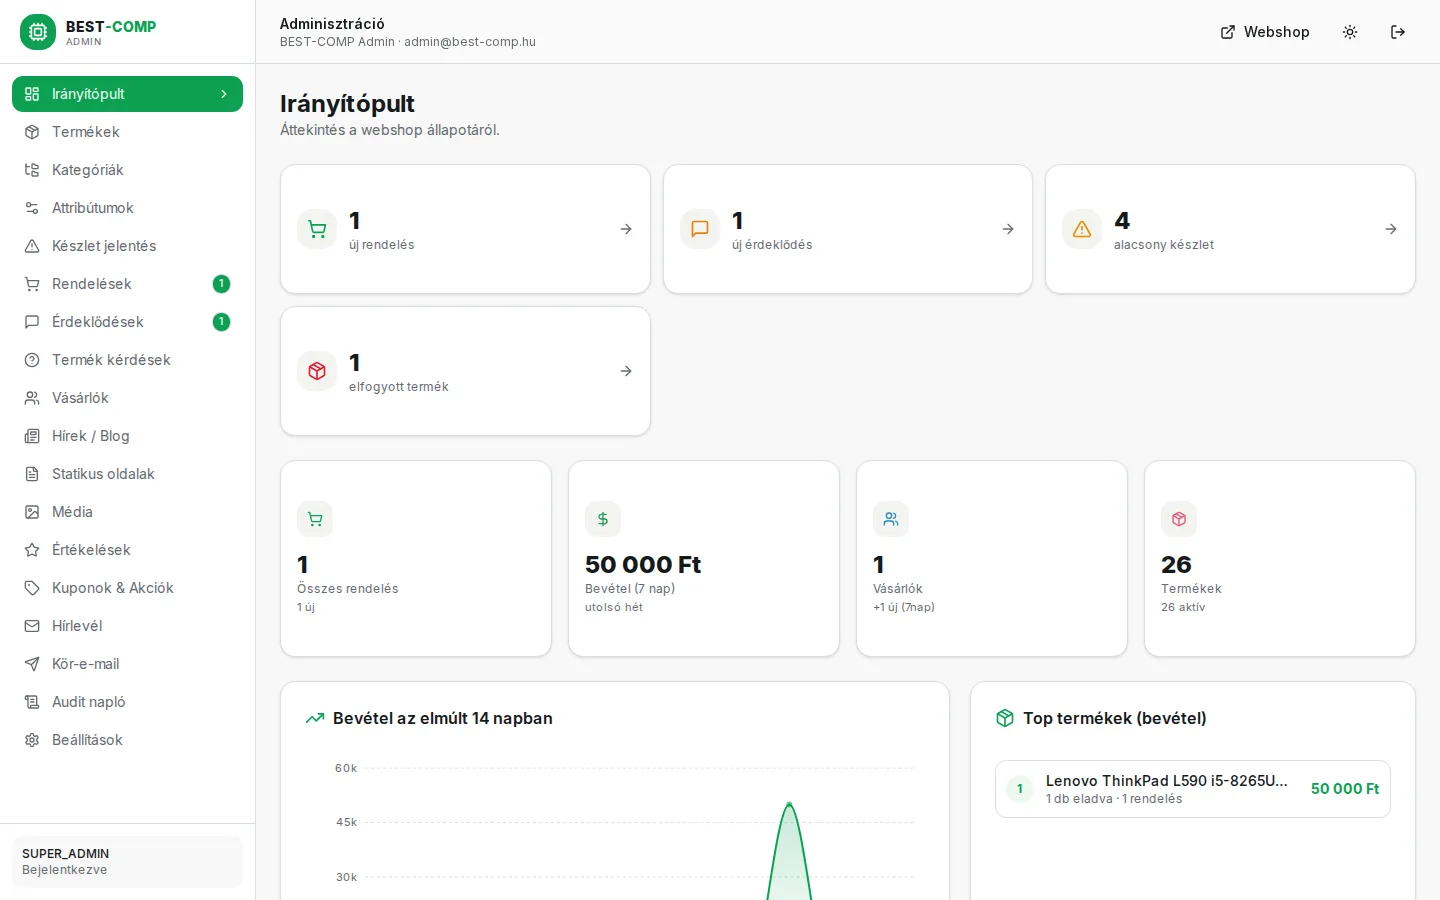Click the users icon on Vásárlók stat card
This screenshot has height=900, width=1440.
[x=891, y=519]
